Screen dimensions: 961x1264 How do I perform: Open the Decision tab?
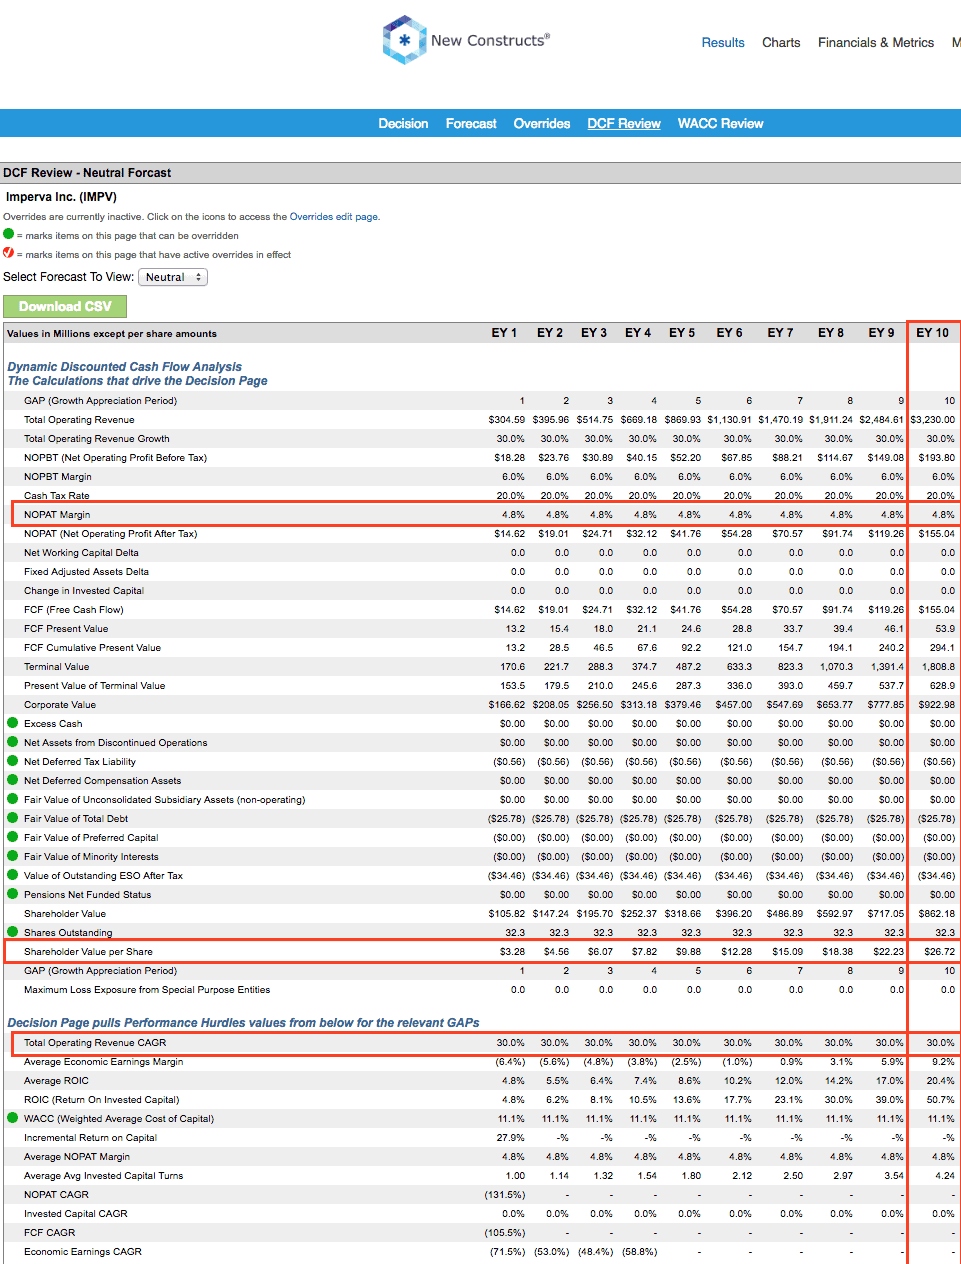tap(403, 123)
